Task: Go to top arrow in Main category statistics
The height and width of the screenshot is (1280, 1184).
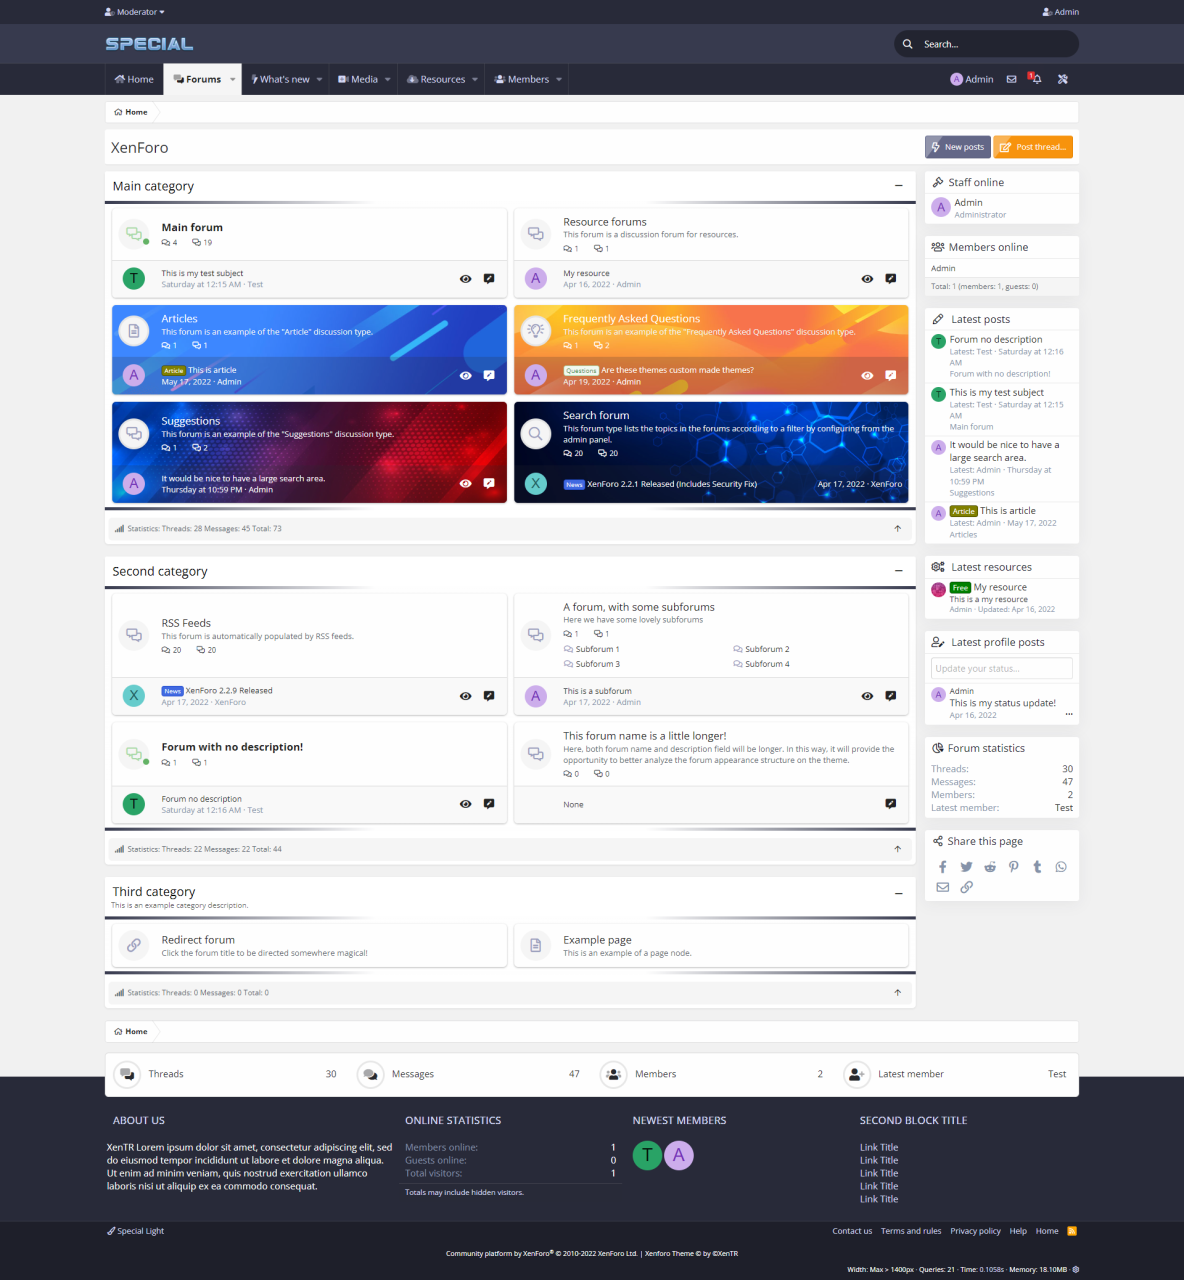Action: (x=898, y=528)
